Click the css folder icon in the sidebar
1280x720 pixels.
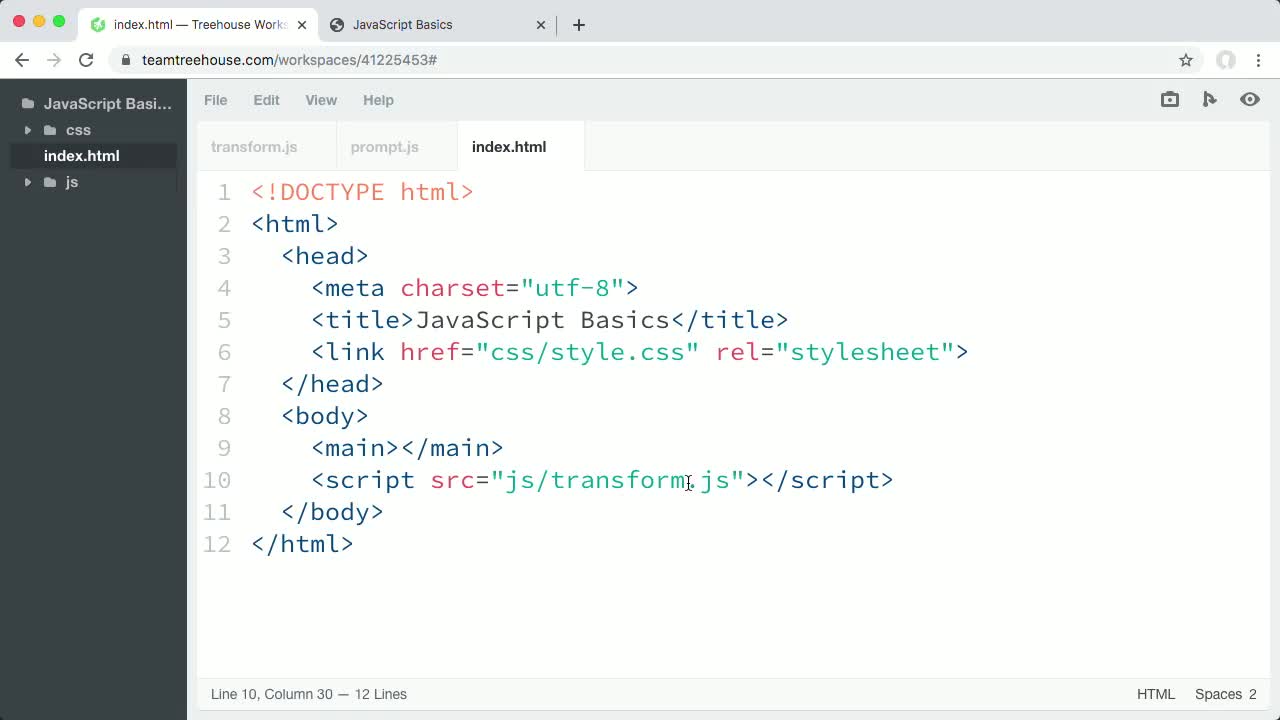point(50,130)
